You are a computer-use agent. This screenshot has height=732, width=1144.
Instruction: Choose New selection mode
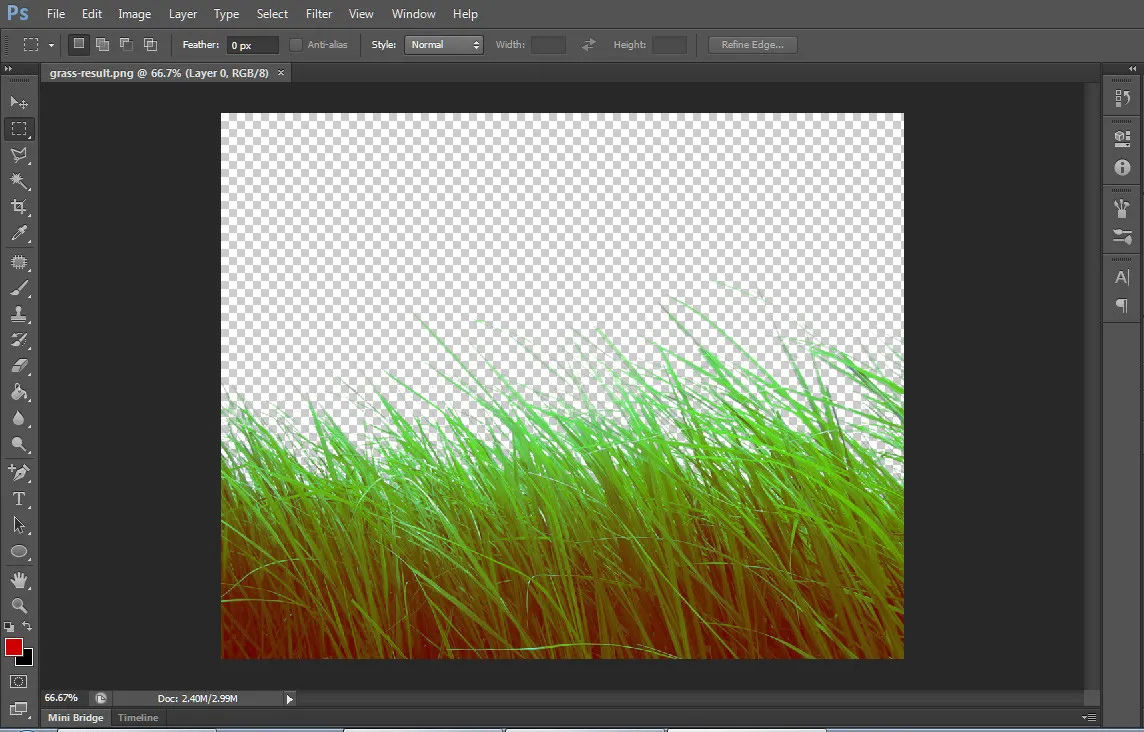[x=79, y=45]
